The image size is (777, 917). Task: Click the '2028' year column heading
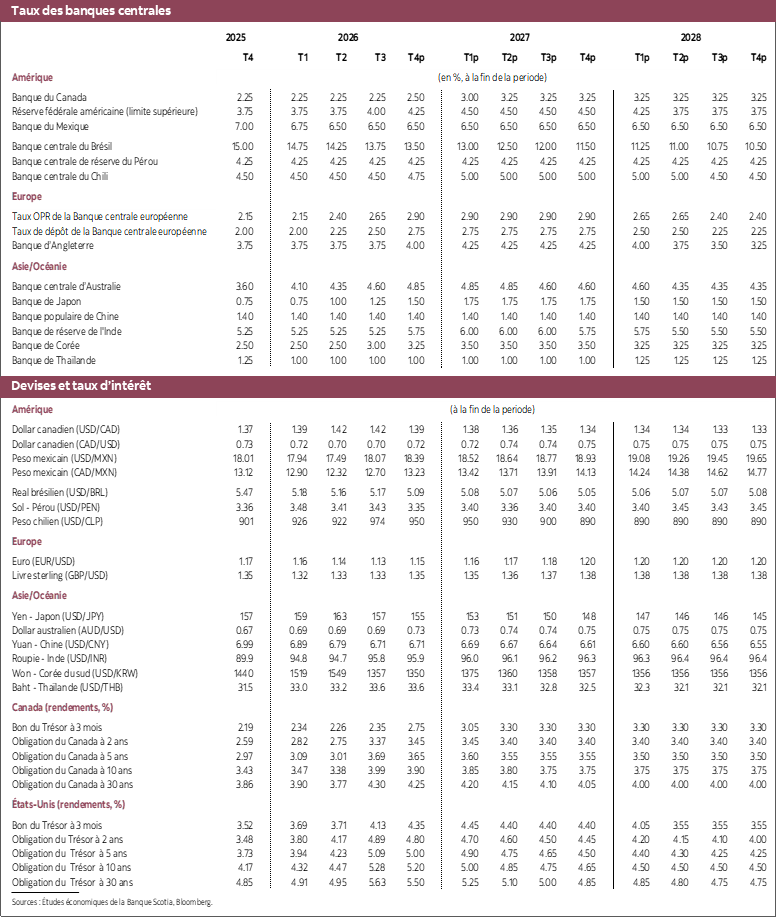click(x=690, y=37)
